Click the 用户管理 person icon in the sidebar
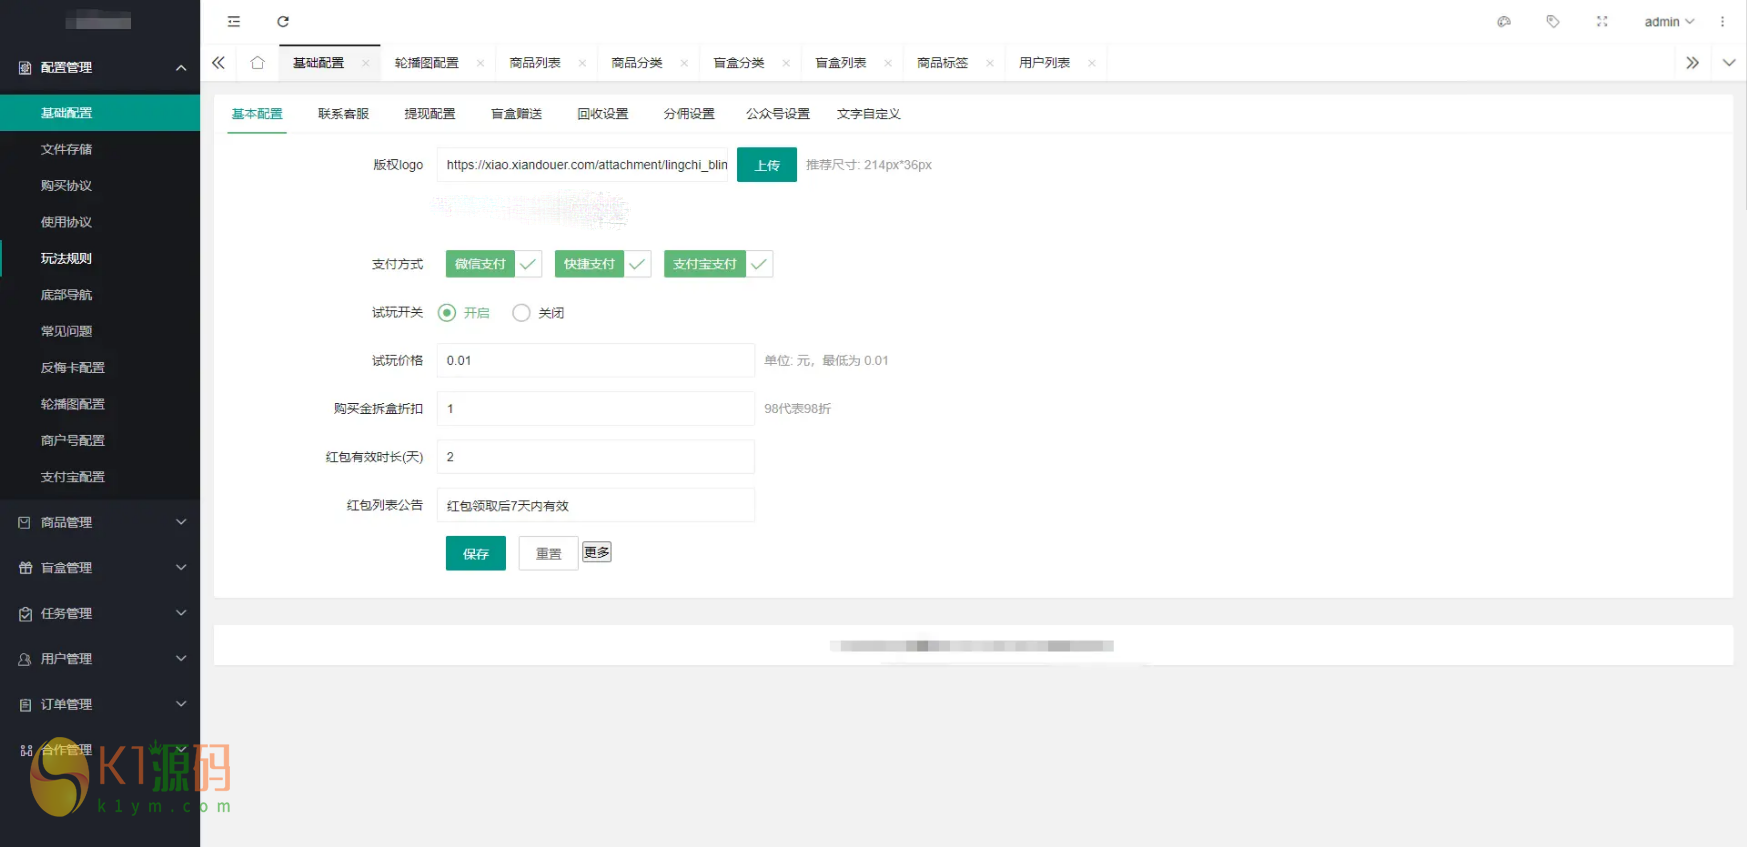This screenshot has width=1747, height=847. click(25, 659)
